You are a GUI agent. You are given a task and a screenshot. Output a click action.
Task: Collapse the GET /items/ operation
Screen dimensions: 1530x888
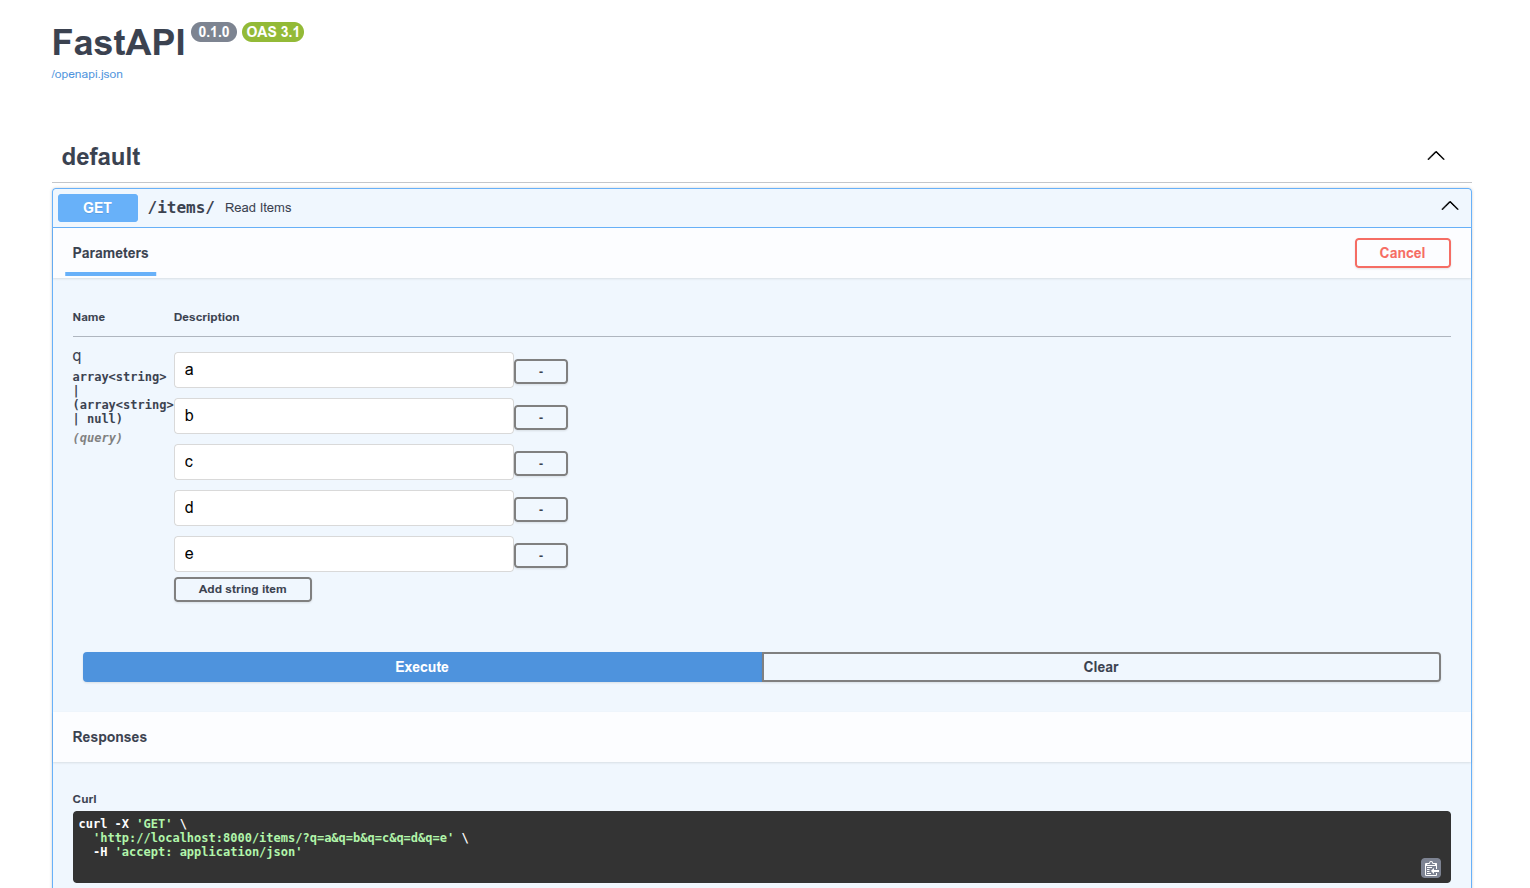pos(1449,207)
